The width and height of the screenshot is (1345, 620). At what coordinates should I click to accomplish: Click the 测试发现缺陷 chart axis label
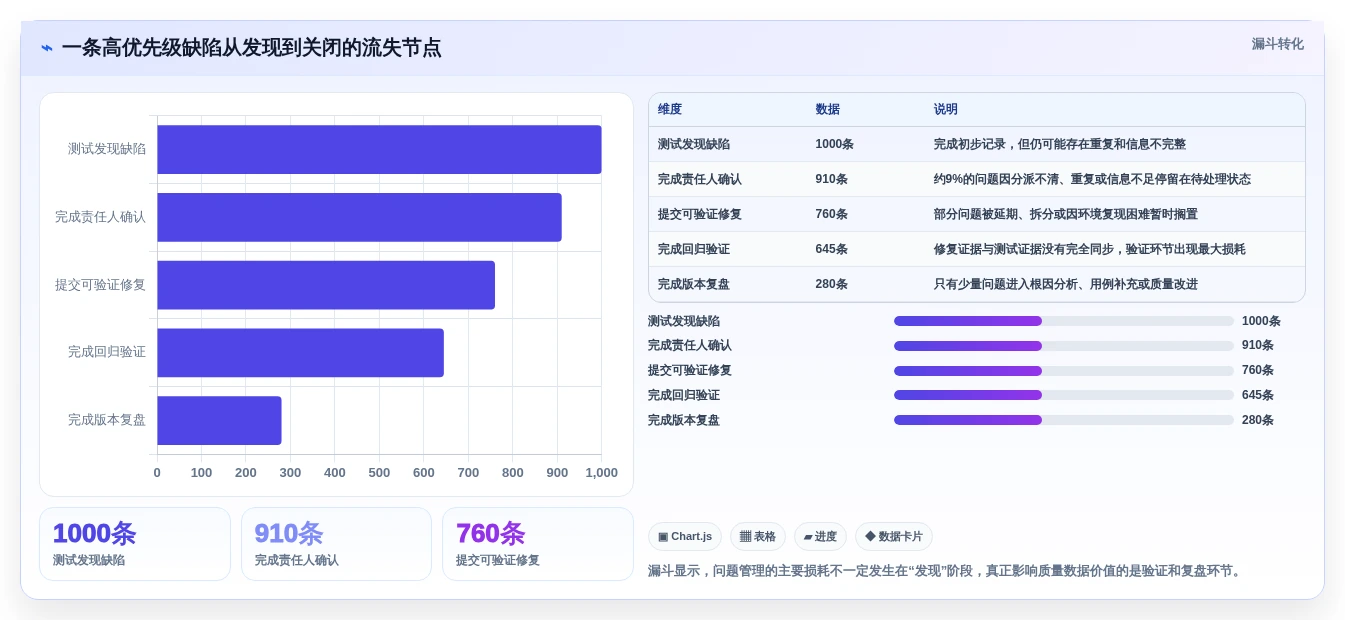[107, 149]
